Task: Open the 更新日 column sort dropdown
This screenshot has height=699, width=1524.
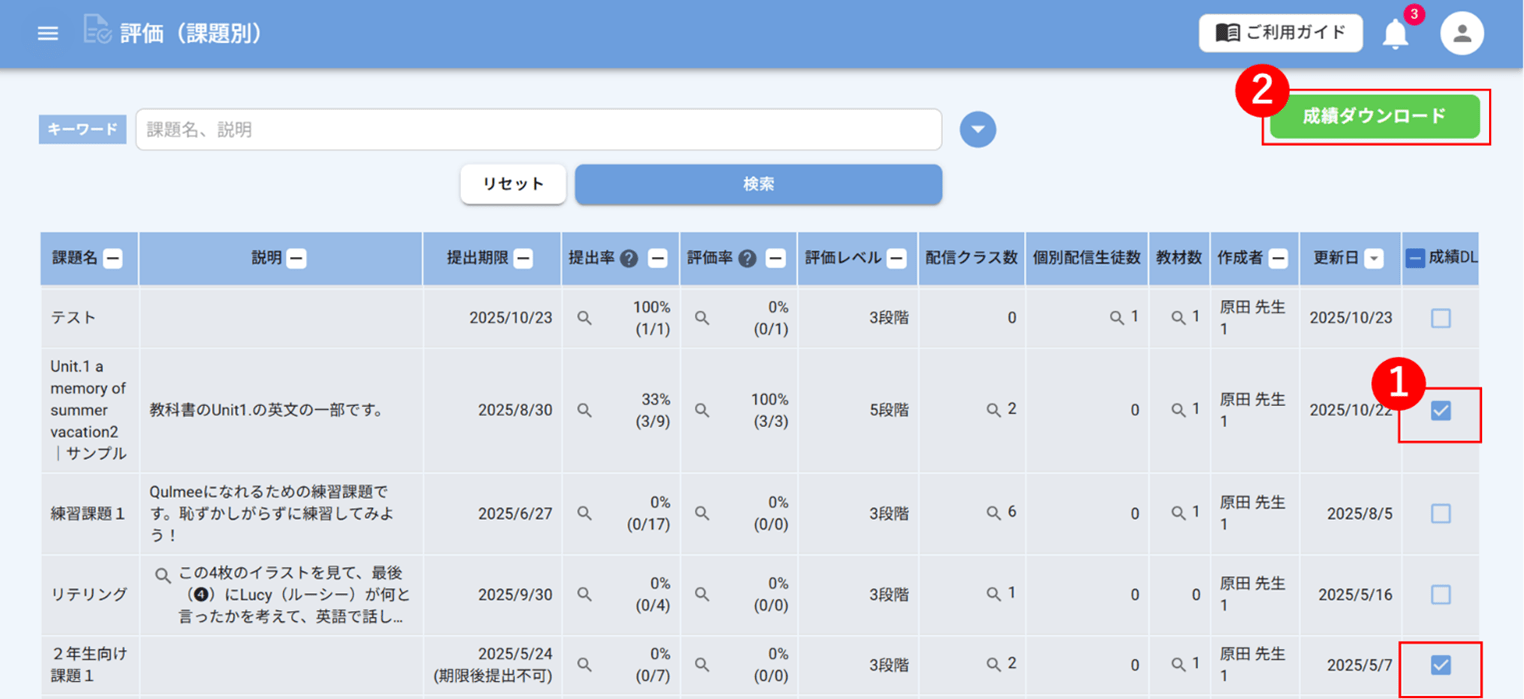Action: [1374, 259]
